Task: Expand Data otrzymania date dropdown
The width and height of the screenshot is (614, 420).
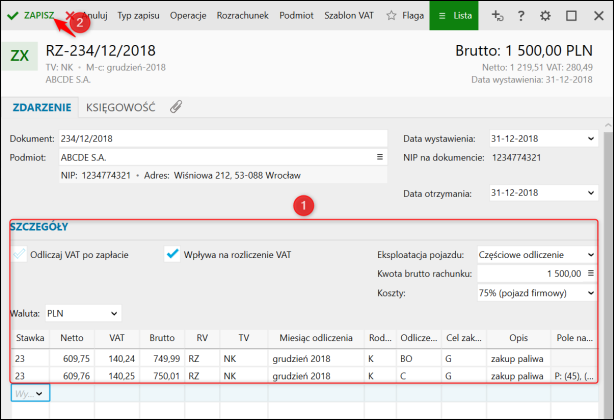Action: (591, 193)
